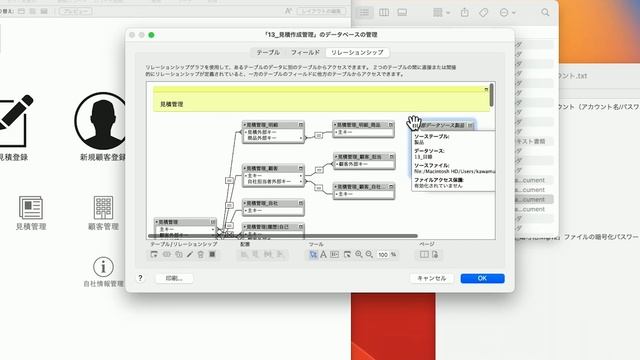The width and height of the screenshot is (640, 360).
Task: Collapse the 見積管理_顧客 table box
Action: (301, 168)
